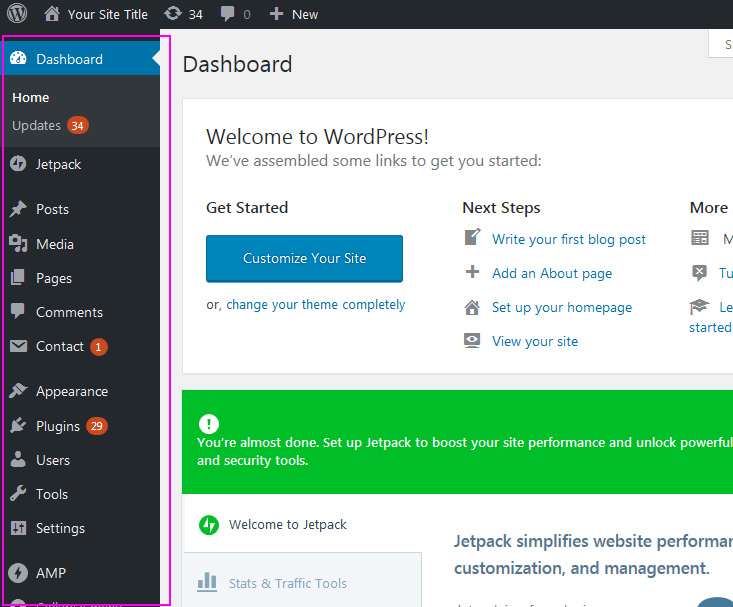The image size is (733, 607).
Task: Click the Posts pushpin icon
Action: [18, 209]
